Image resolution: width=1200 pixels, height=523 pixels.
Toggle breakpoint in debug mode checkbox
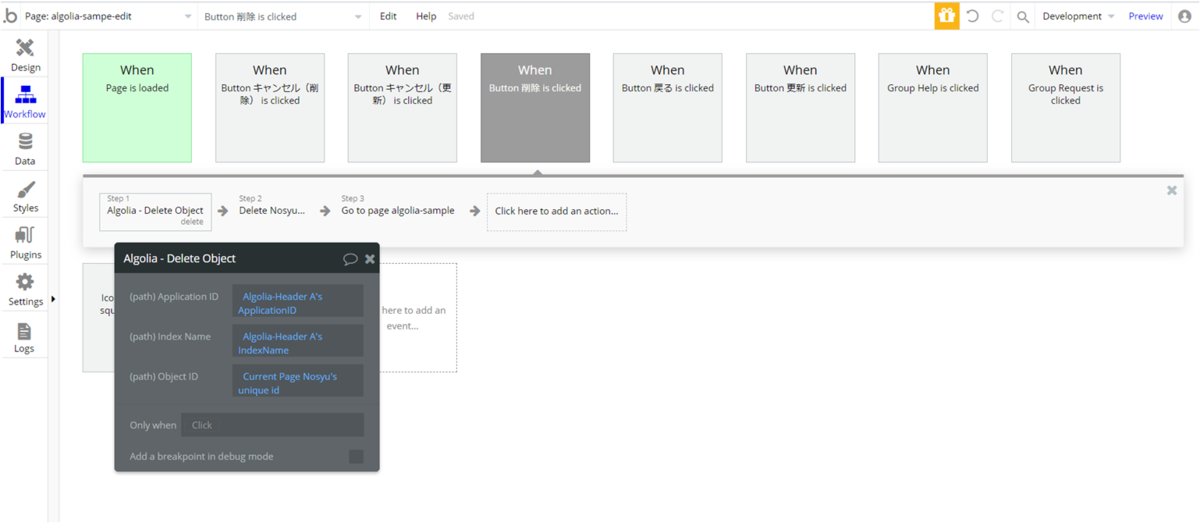[x=356, y=457]
